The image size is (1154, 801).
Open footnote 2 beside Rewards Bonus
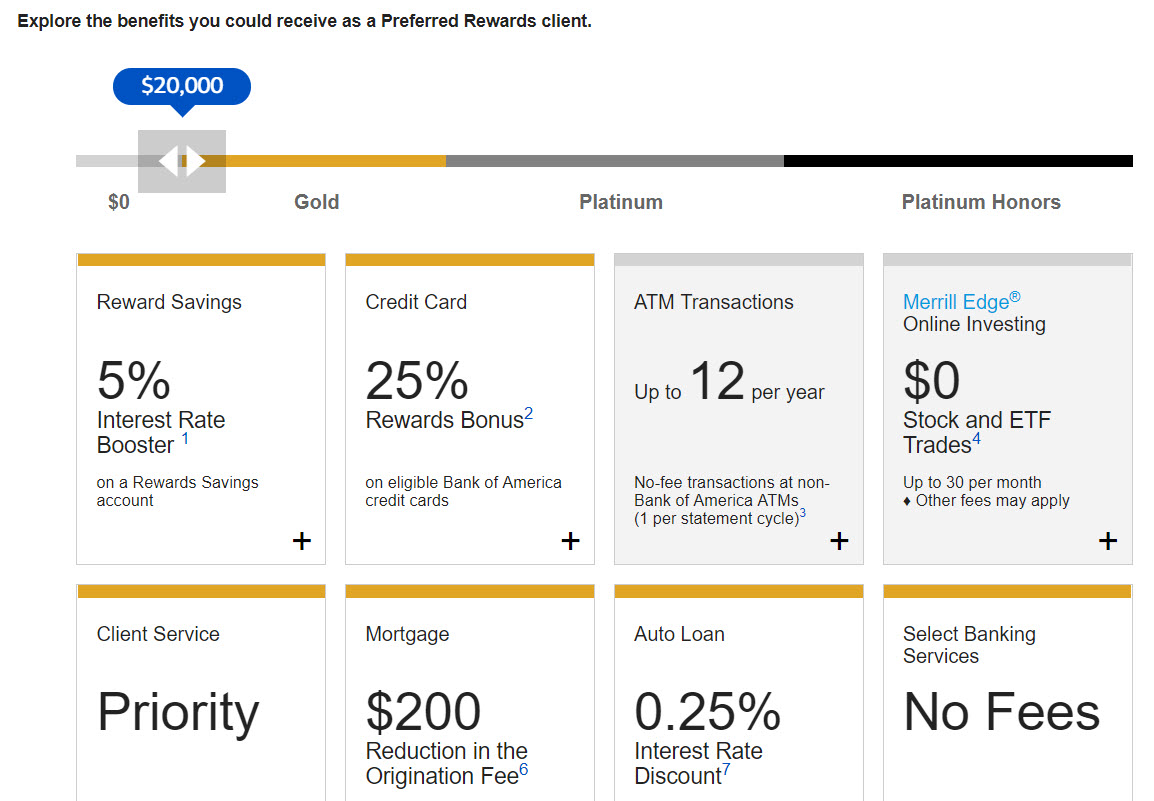tap(528, 414)
